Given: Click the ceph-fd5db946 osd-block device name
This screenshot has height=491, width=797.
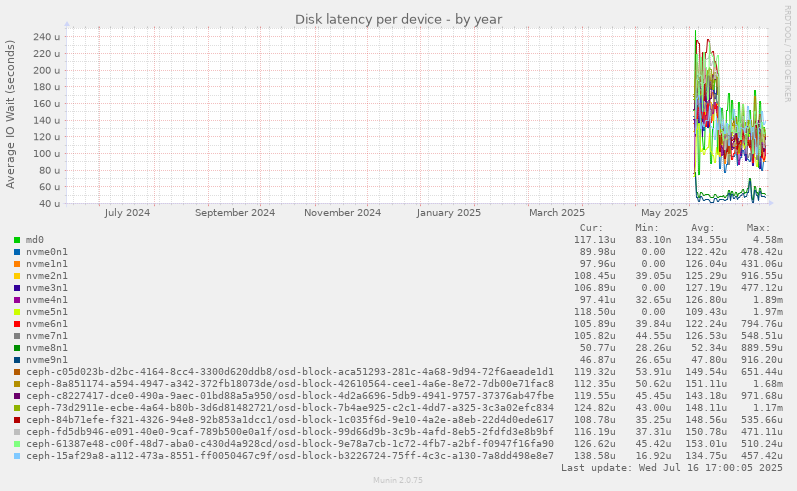Looking at the screenshot, I should [x=290, y=432].
